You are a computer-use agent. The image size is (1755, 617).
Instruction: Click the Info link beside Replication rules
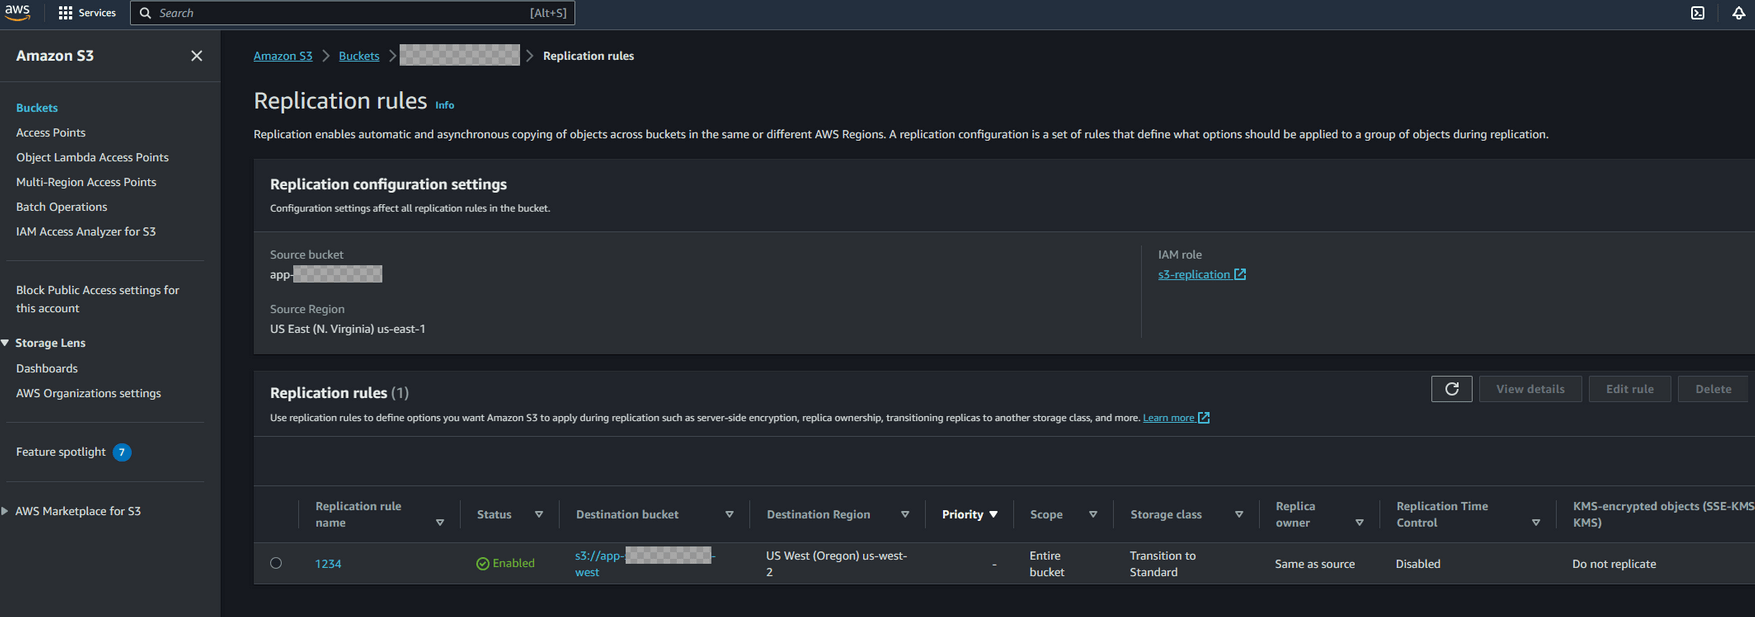tap(444, 105)
